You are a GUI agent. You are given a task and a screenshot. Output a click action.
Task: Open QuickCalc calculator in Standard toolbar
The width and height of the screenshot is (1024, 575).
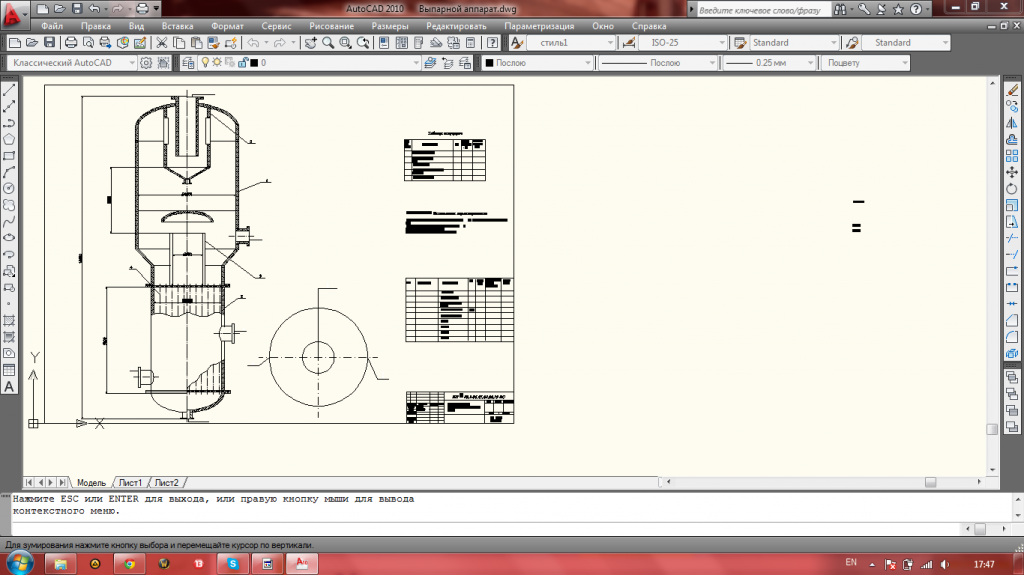(x=470, y=42)
